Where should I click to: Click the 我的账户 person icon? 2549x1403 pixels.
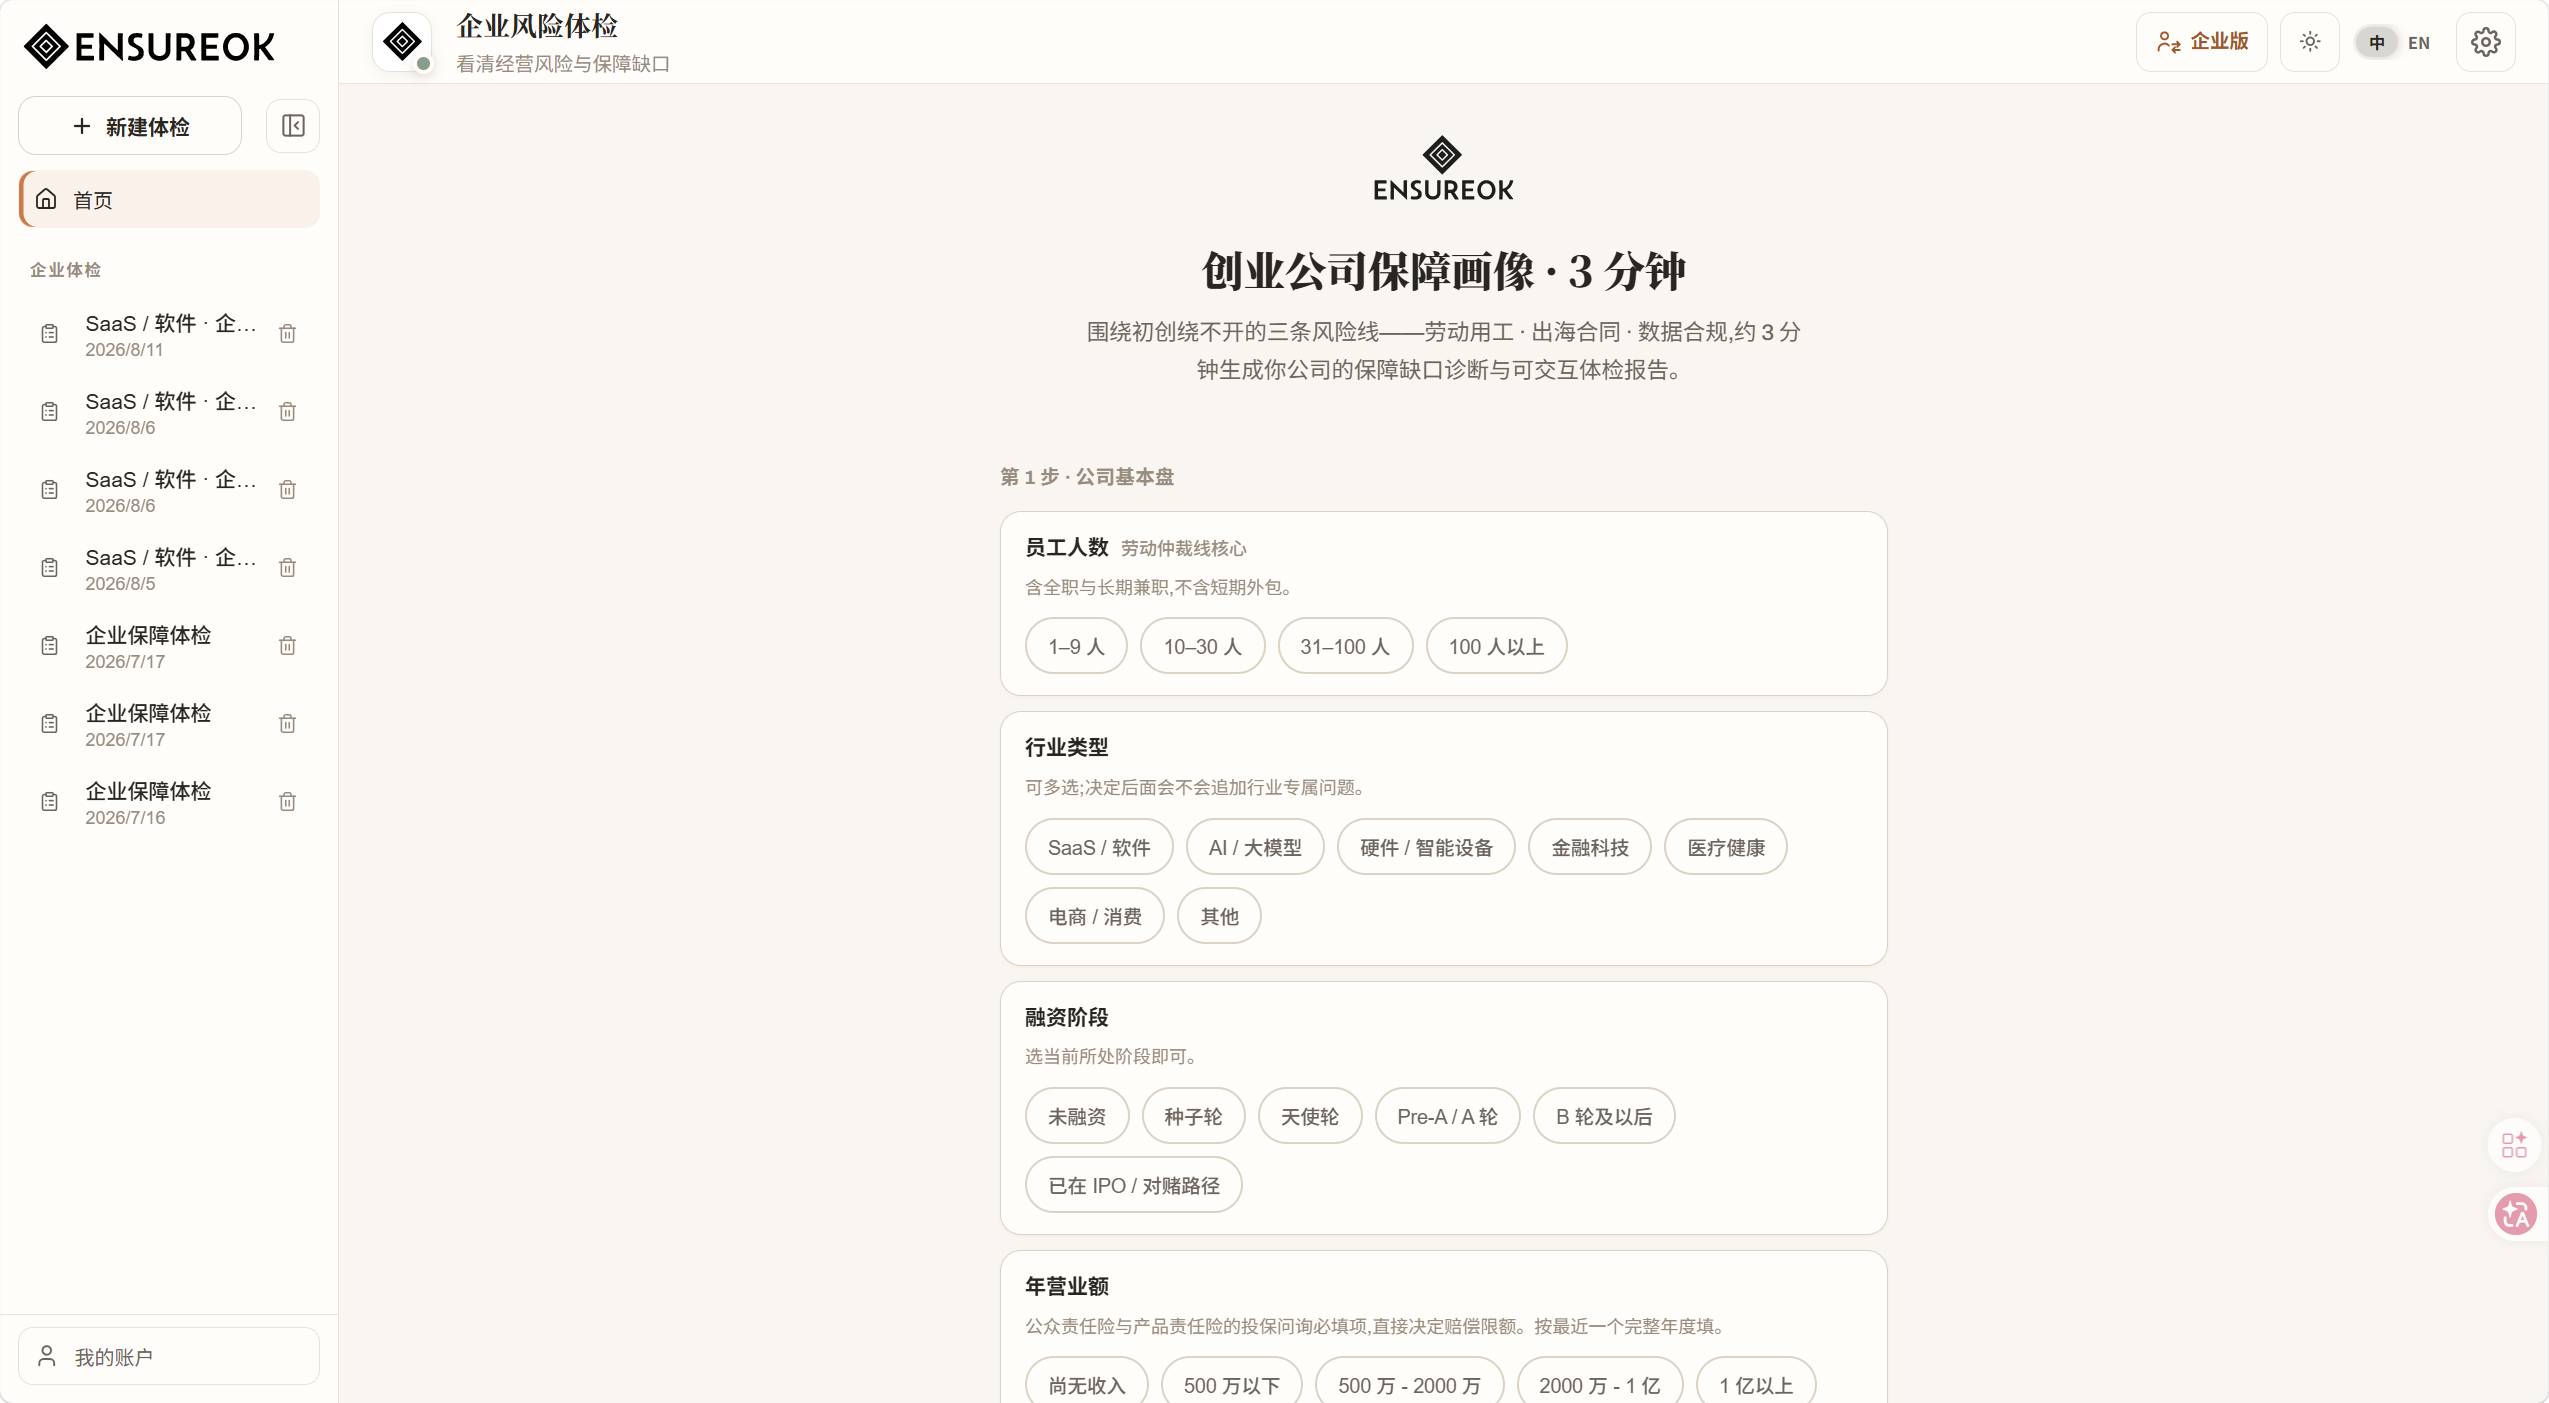point(47,1356)
